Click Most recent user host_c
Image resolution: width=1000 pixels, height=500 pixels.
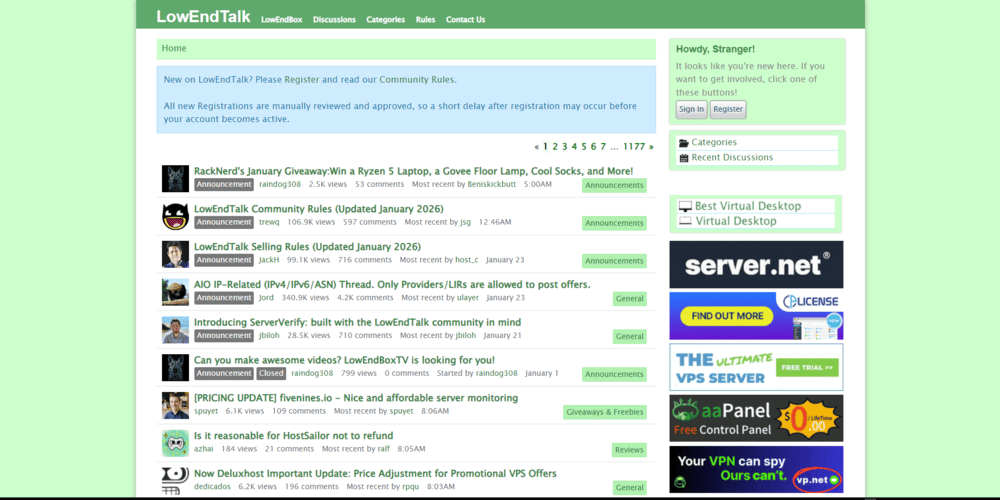pyautogui.click(x=467, y=260)
